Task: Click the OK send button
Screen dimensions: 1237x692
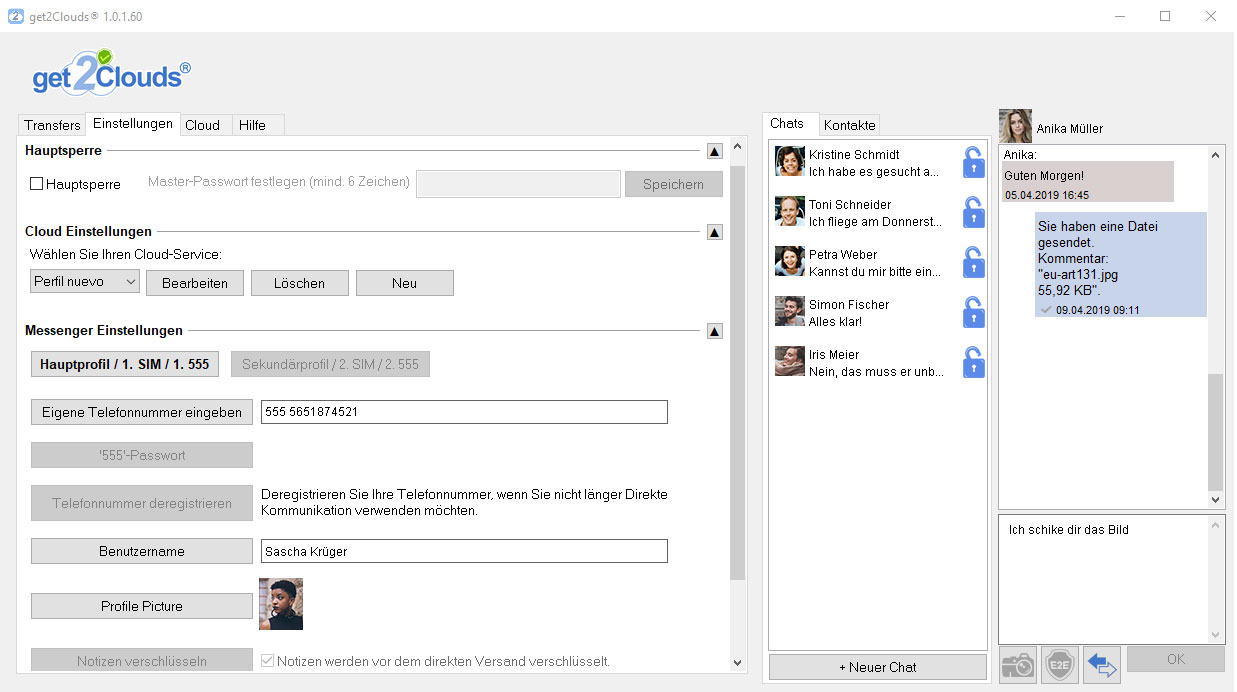Action: click(x=1176, y=659)
